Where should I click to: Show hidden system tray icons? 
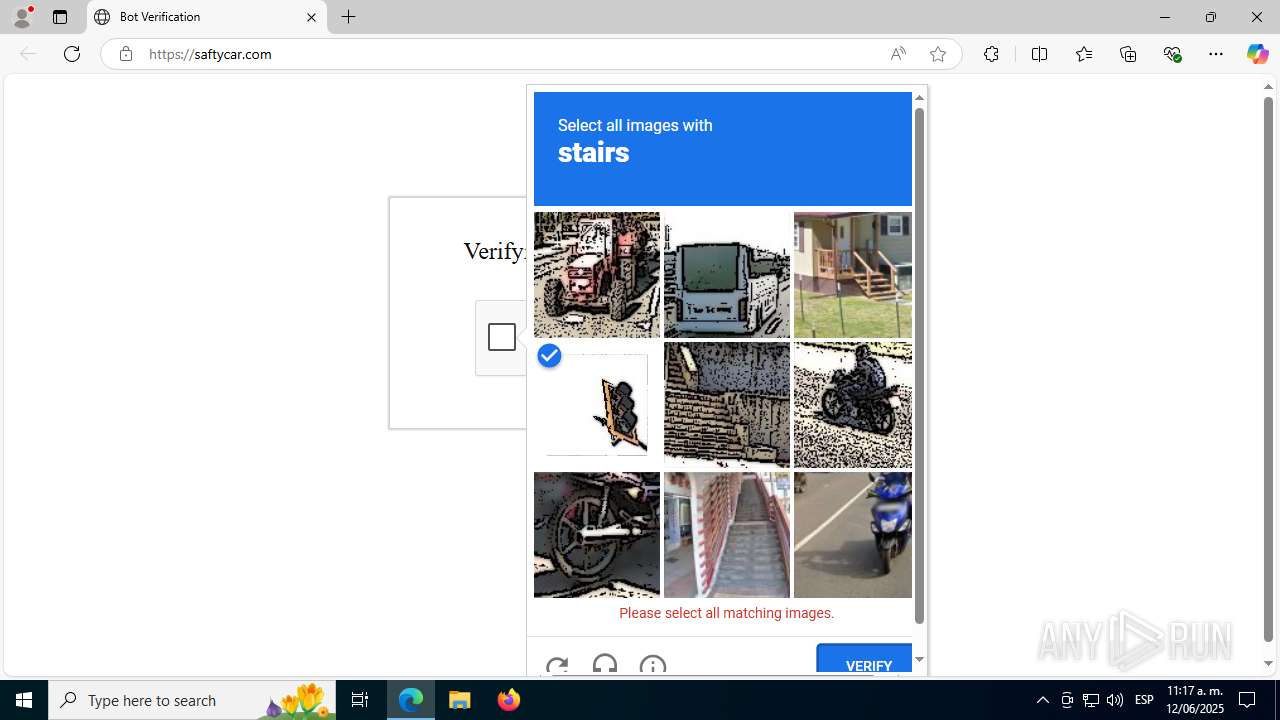point(1043,700)
